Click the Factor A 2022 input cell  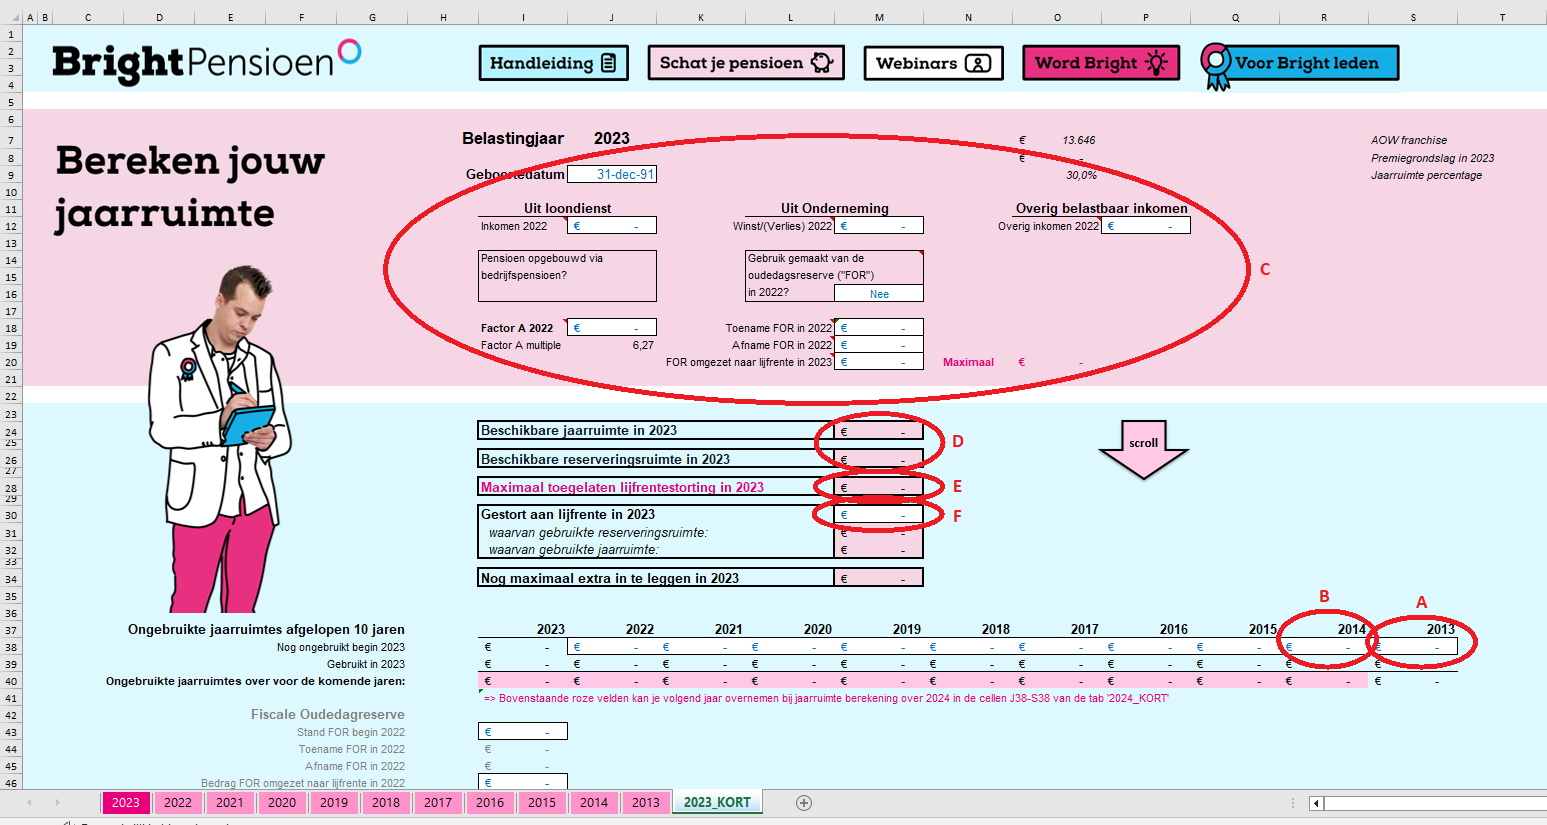pos(612,328)
